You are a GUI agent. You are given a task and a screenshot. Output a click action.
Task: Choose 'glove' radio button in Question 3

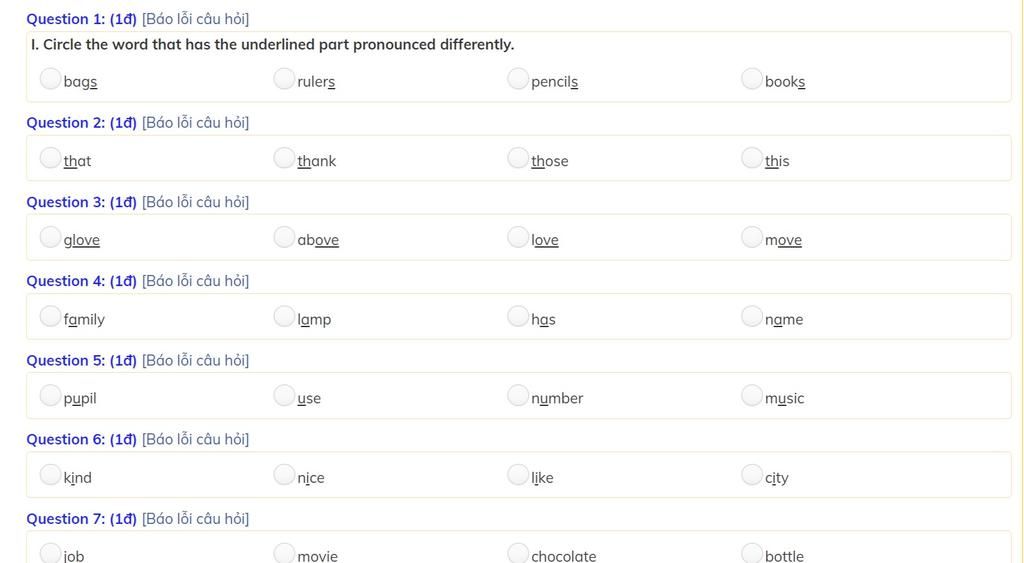[x=50, y=237]
